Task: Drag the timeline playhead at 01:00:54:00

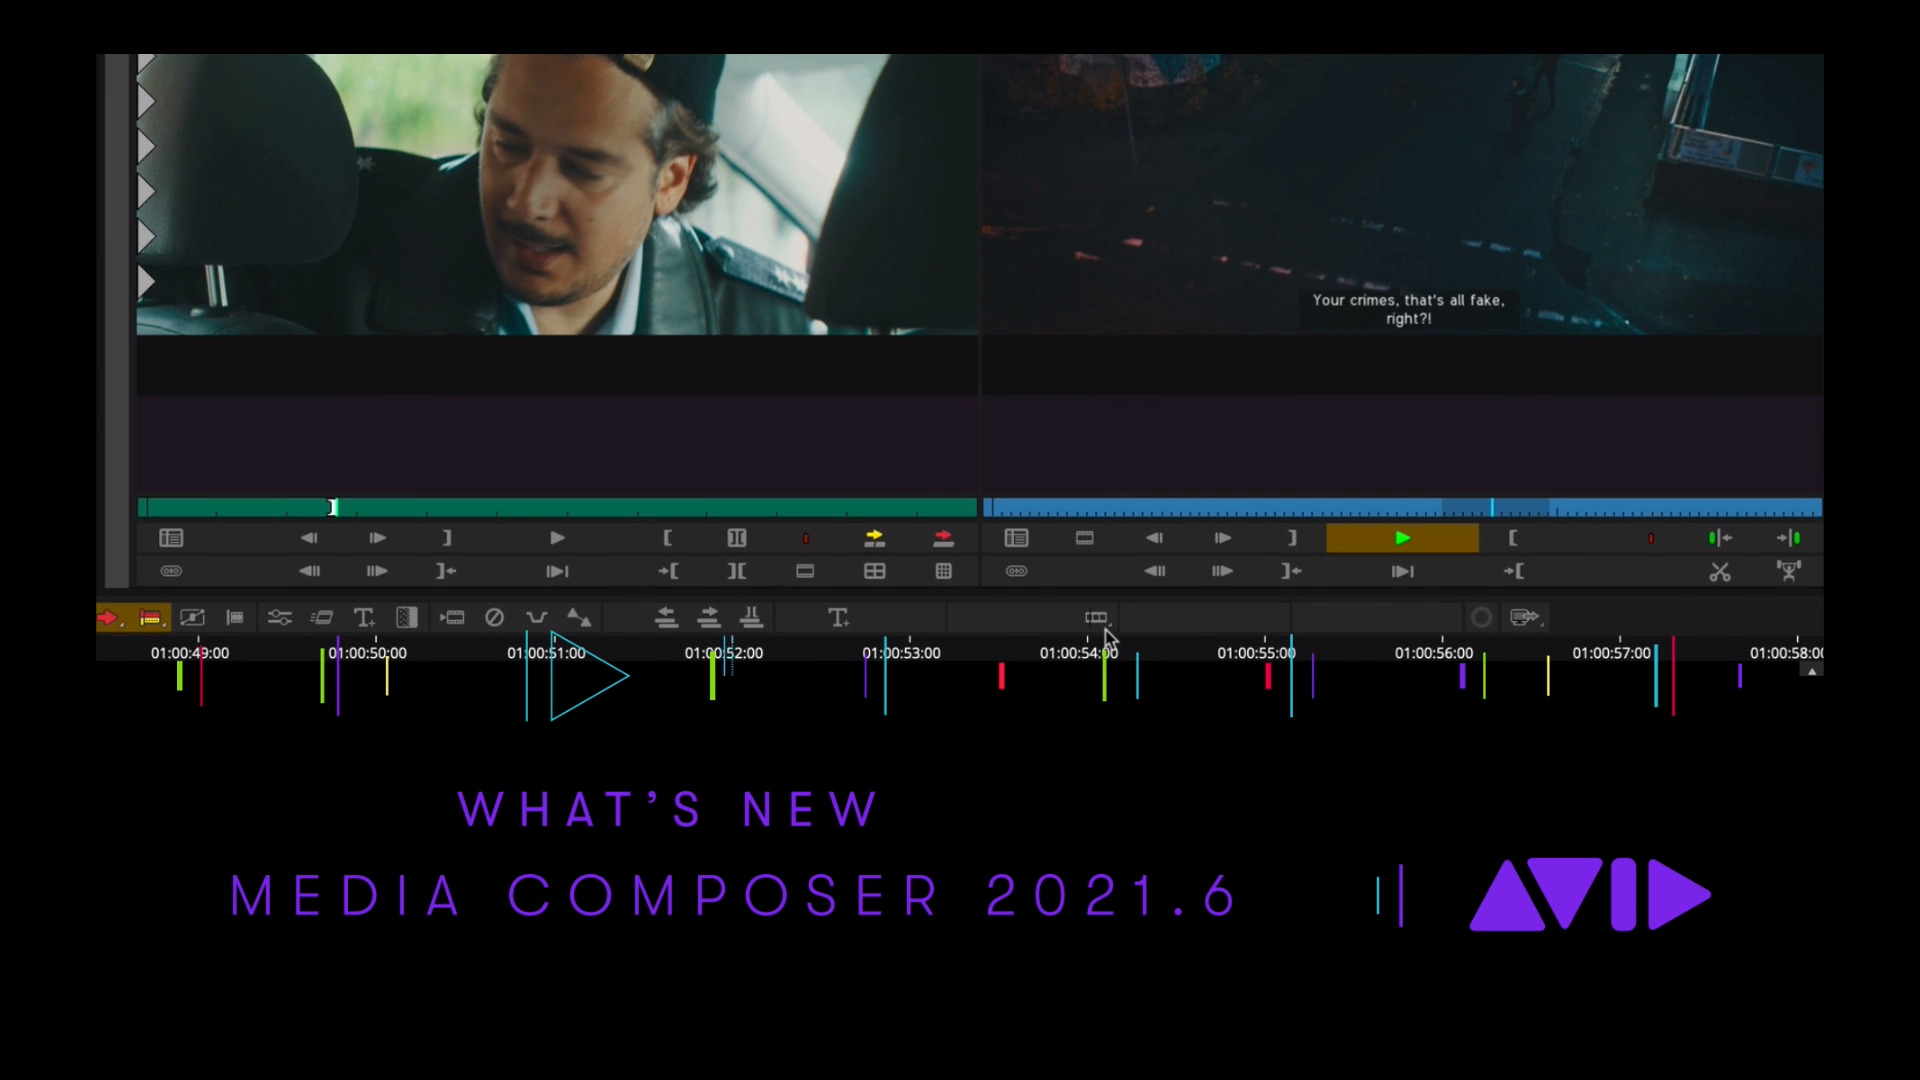Action: point(1080,653)
